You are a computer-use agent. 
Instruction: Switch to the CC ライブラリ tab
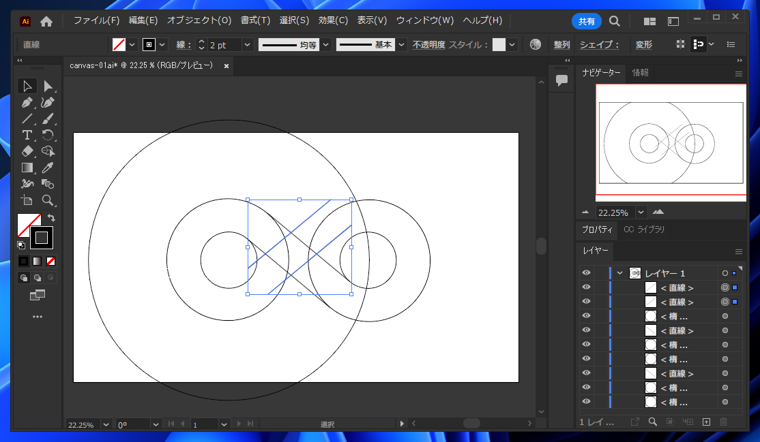[644, 229]
